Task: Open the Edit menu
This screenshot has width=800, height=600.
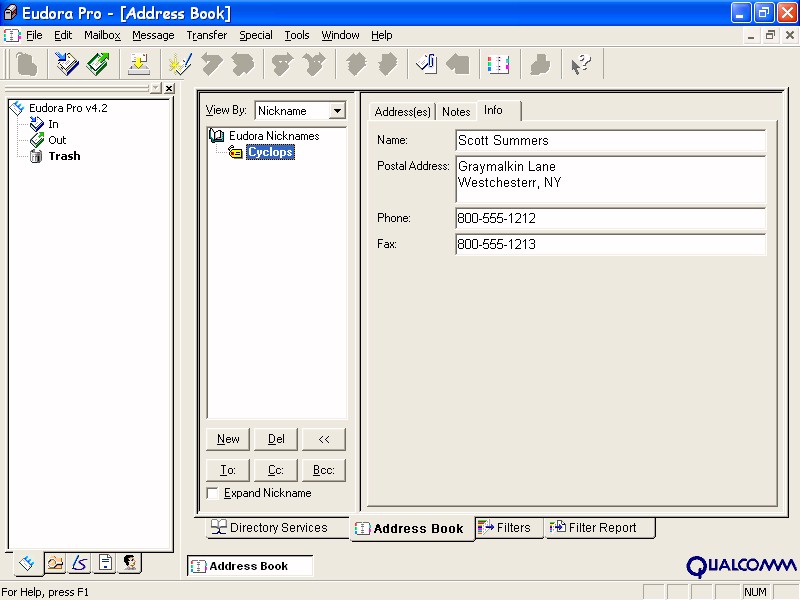Action: 63,35
